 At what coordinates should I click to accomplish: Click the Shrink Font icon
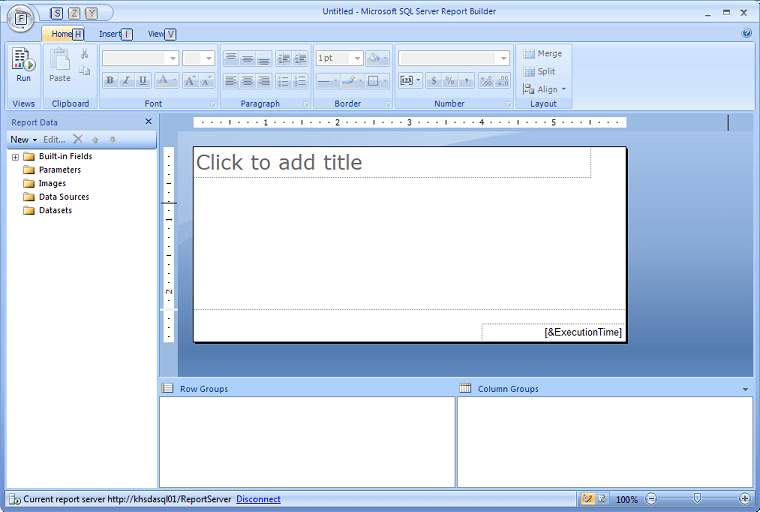pos(206,80)
